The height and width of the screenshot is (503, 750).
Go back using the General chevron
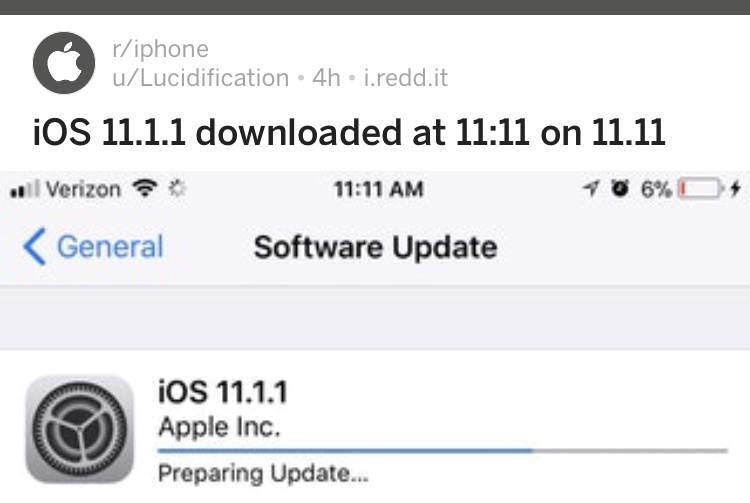(34, 246)
